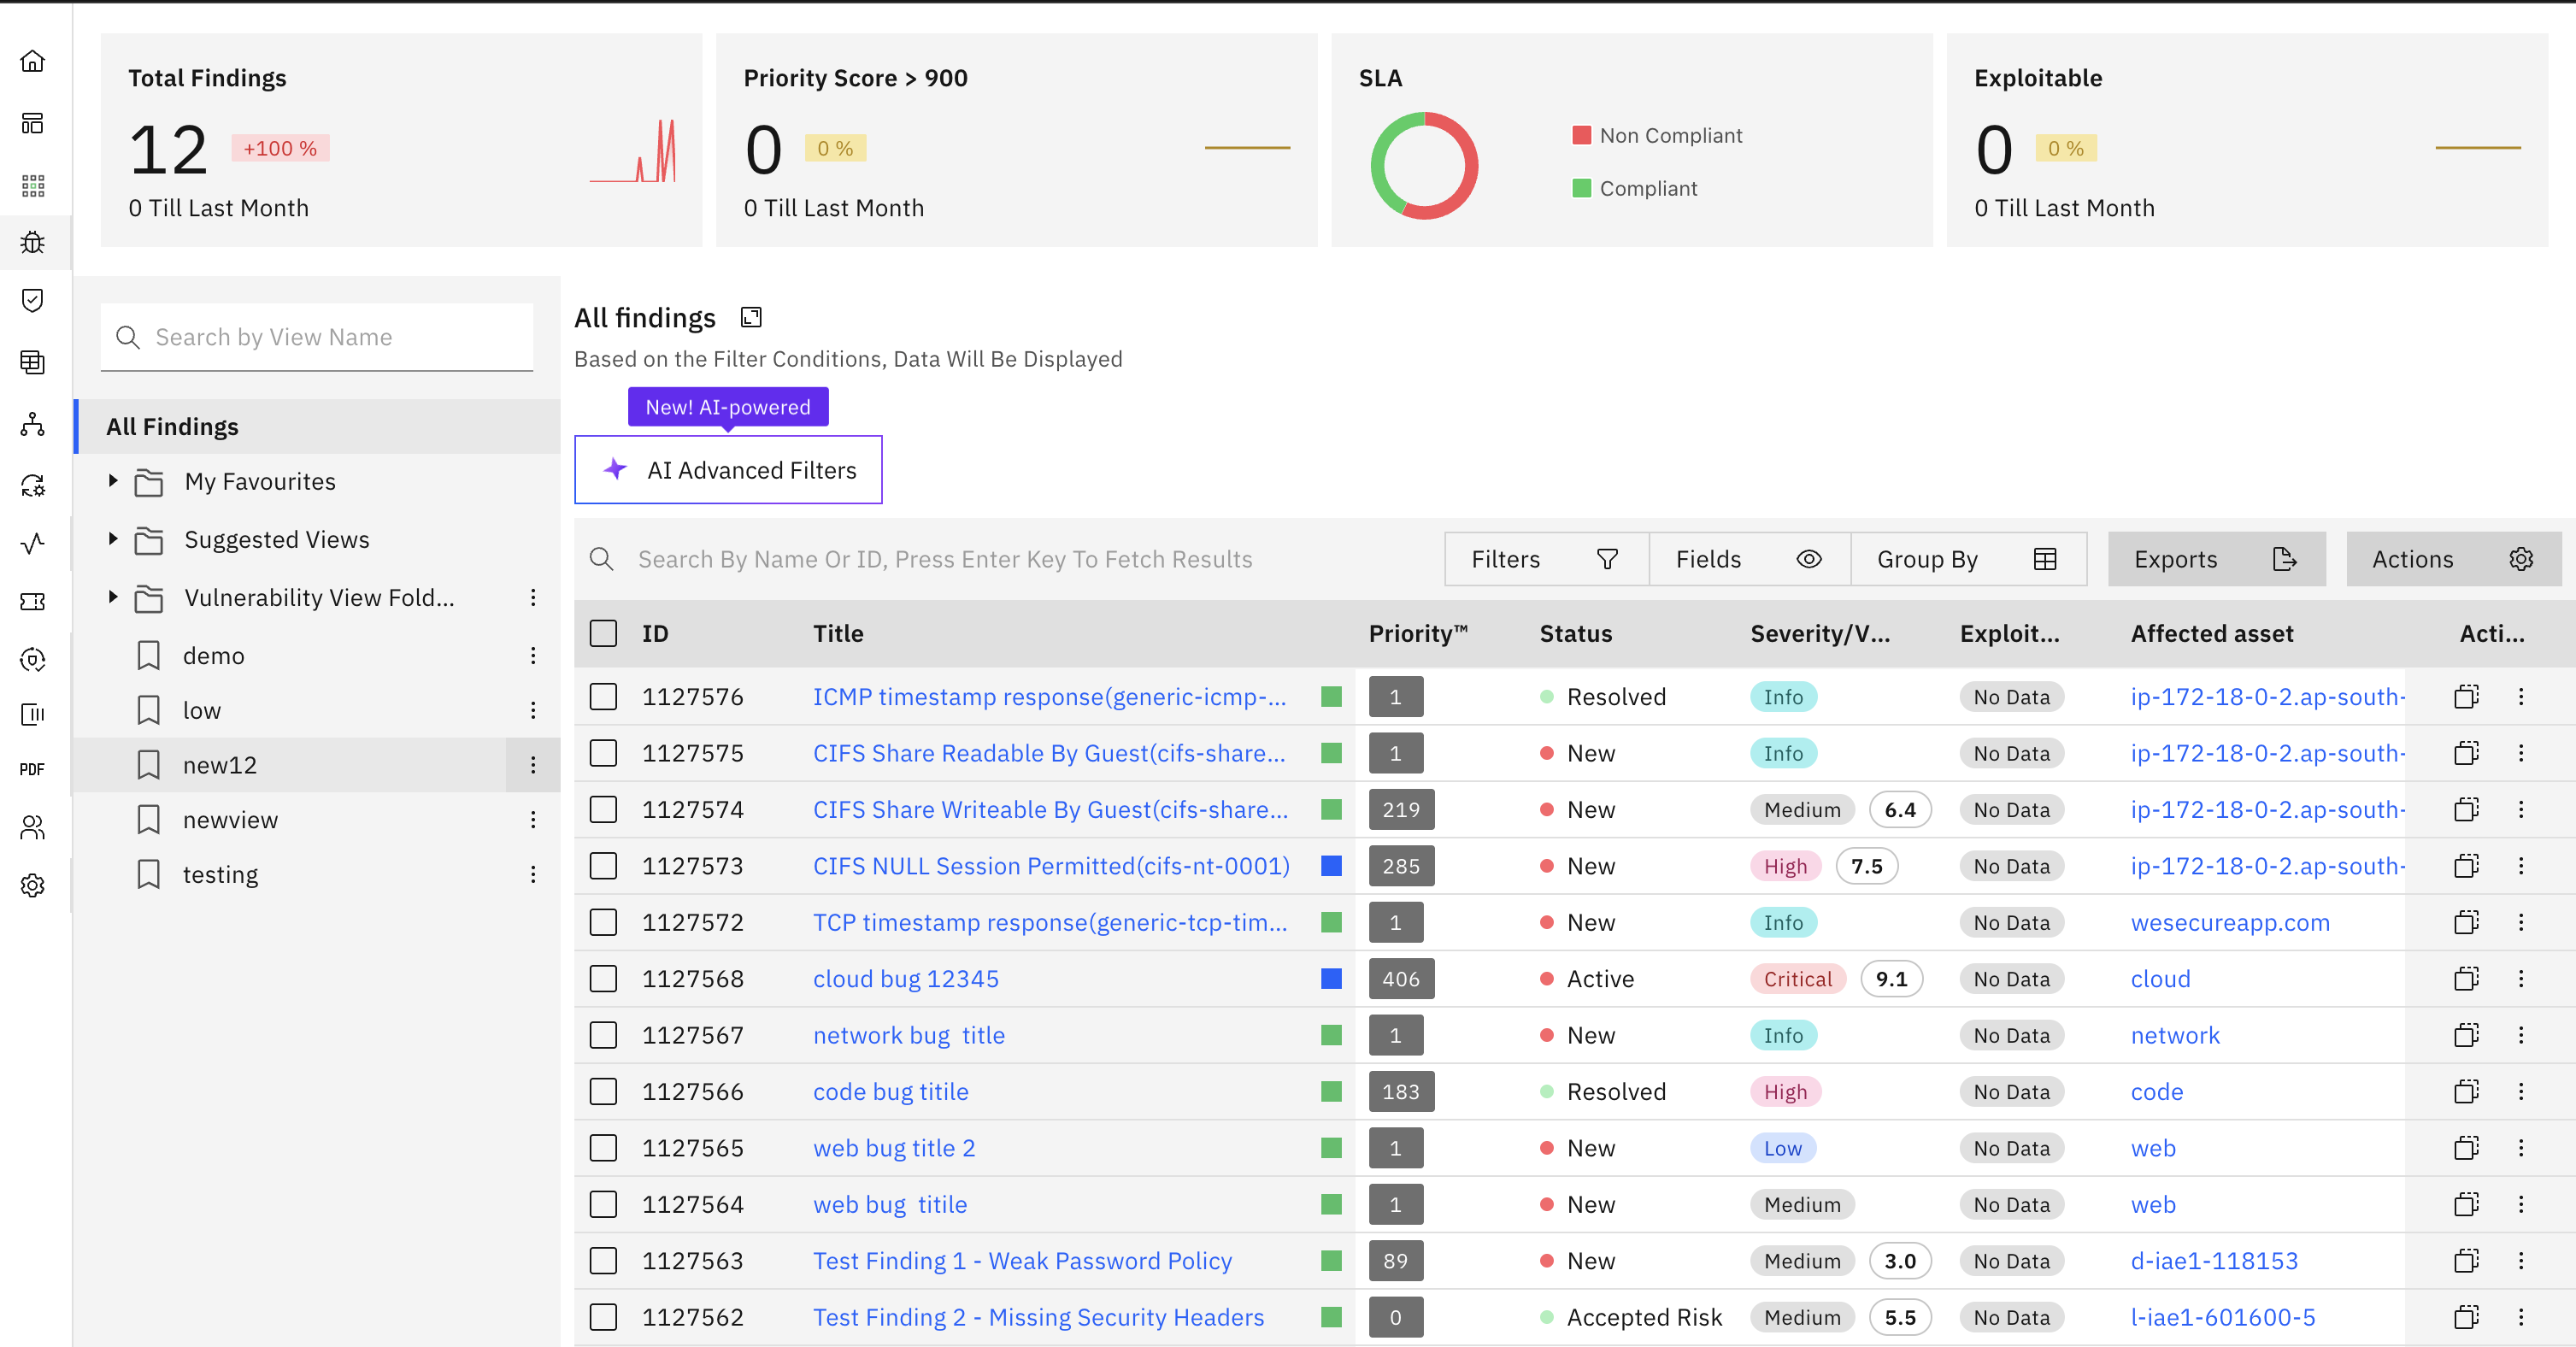Select the demo saved view
2576x1347 pixels.
[x=213, y=655]
